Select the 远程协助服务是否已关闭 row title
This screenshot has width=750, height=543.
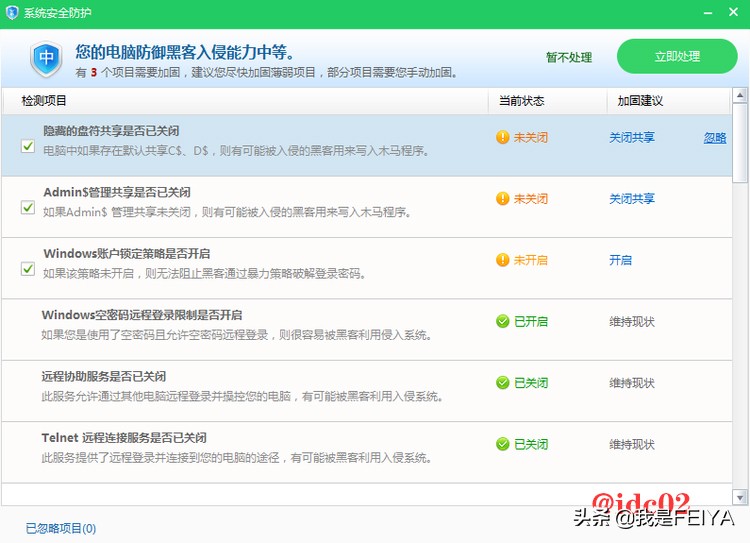(103, 376)
